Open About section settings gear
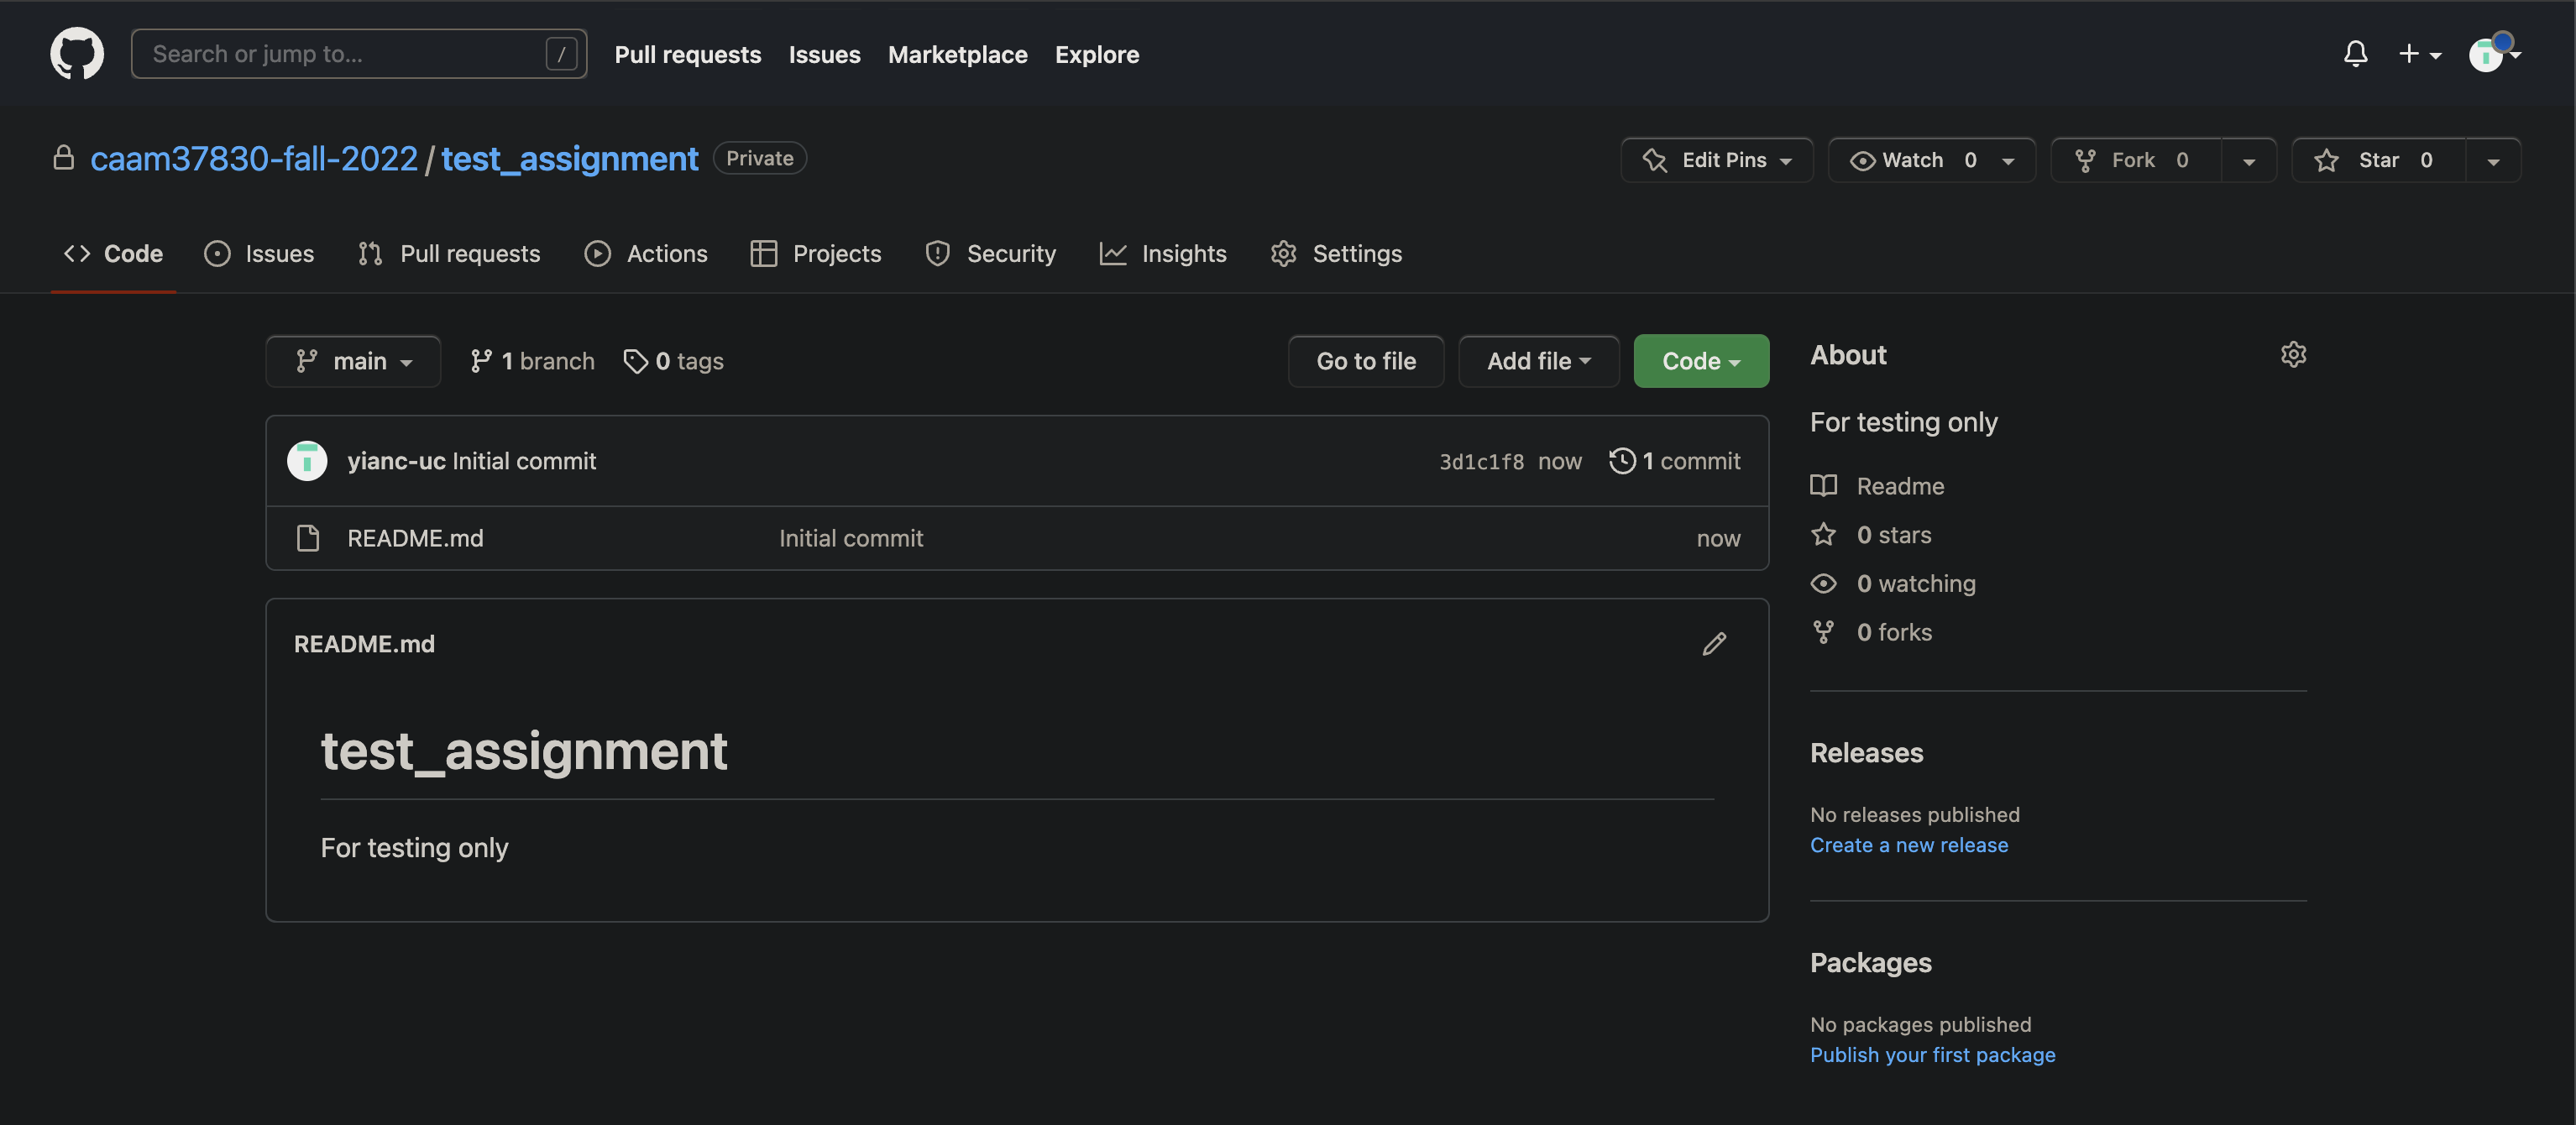Viewport: 2576px width, 1125px height. click(2294, 354)
